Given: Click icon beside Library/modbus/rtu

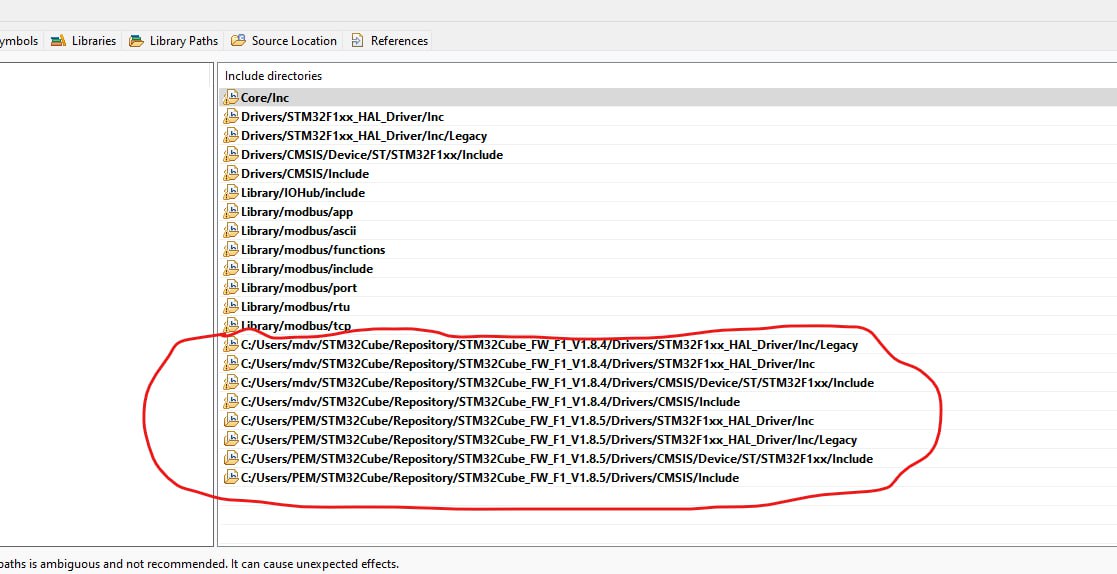Looking at the screenshot, I should pyautogui.click(x=231, y=306).
